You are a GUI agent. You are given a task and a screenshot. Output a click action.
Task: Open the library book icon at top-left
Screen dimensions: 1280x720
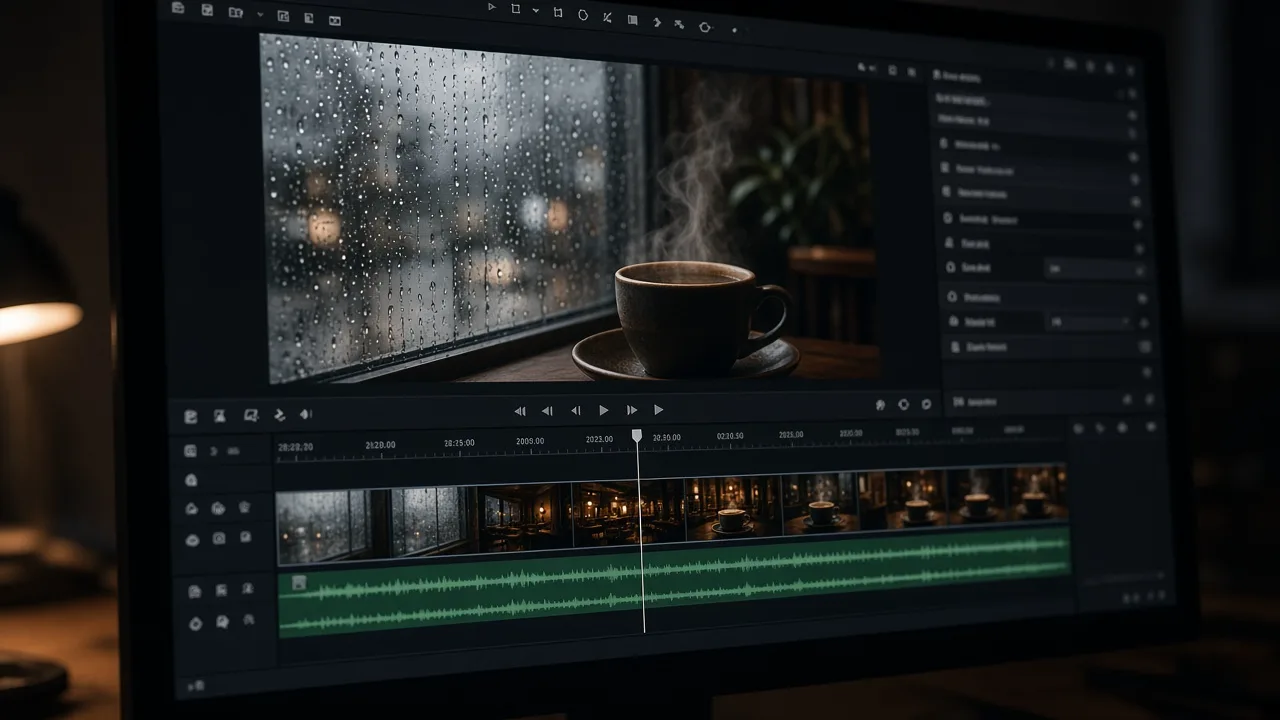coord(235,12)
